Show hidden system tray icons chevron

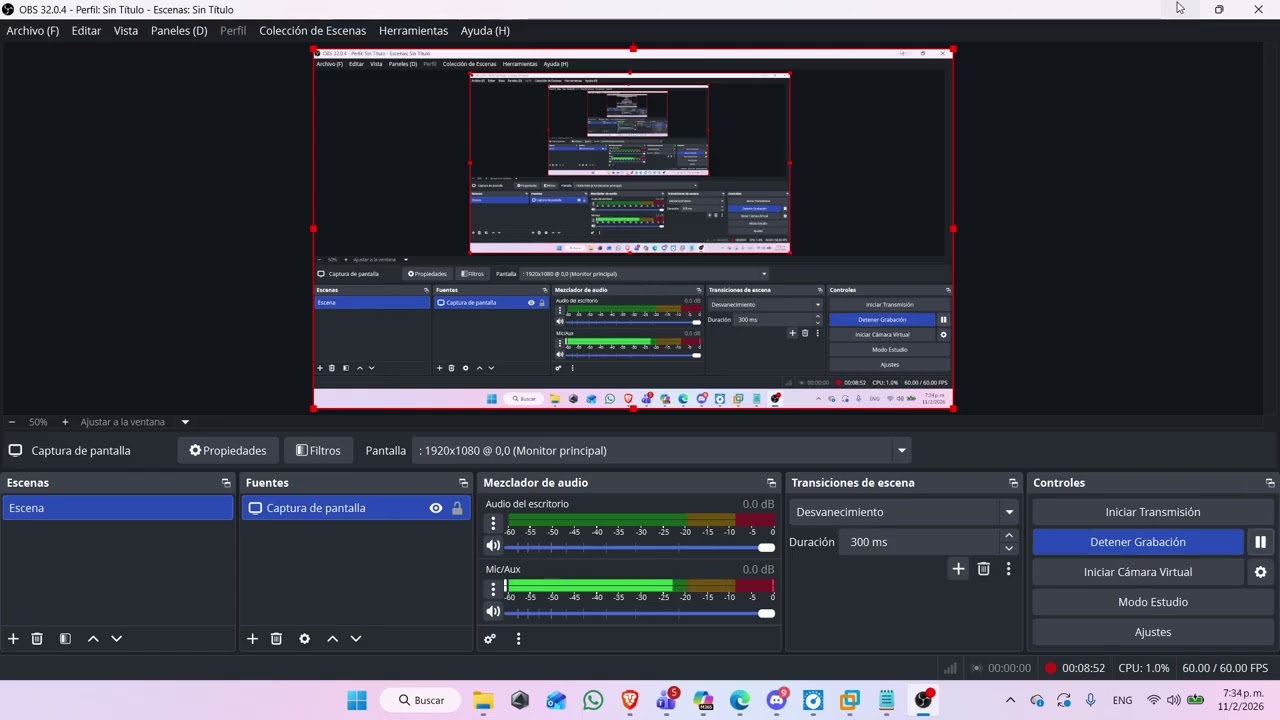(x=1010, y=700)
